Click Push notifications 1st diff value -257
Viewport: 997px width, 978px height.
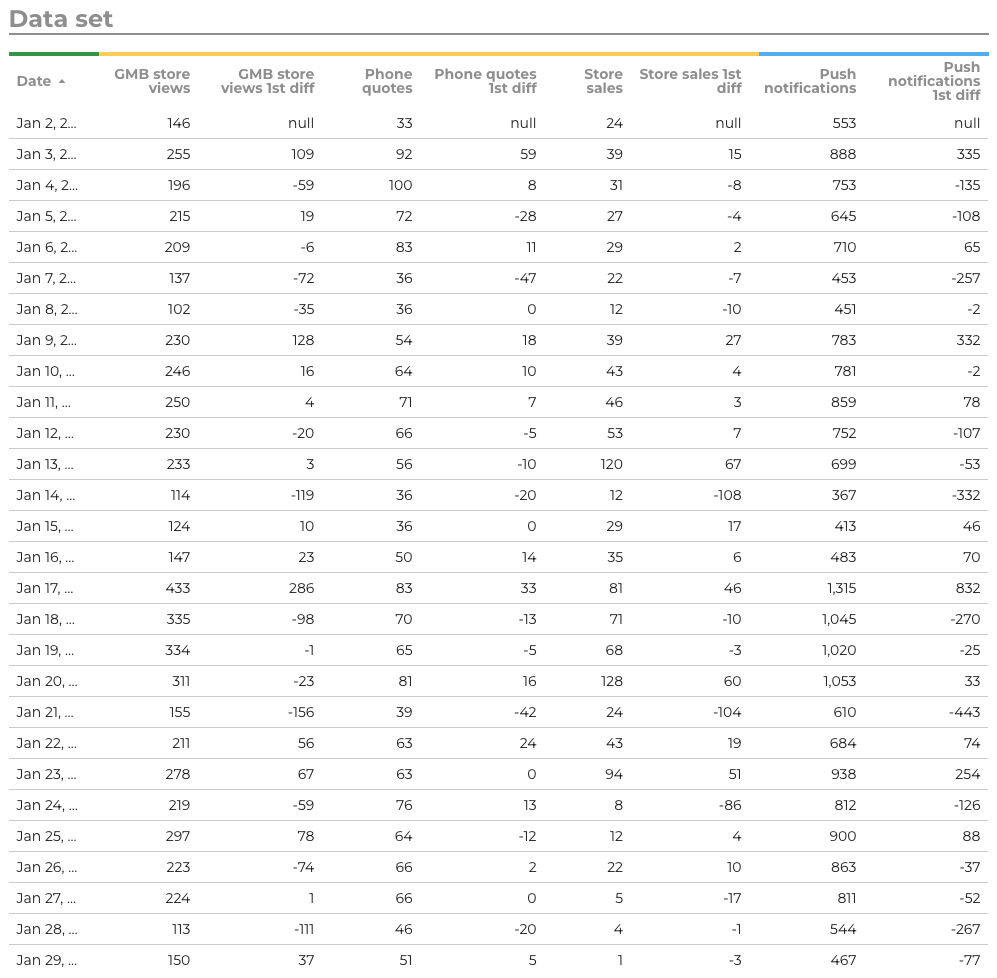coord(965,279)
